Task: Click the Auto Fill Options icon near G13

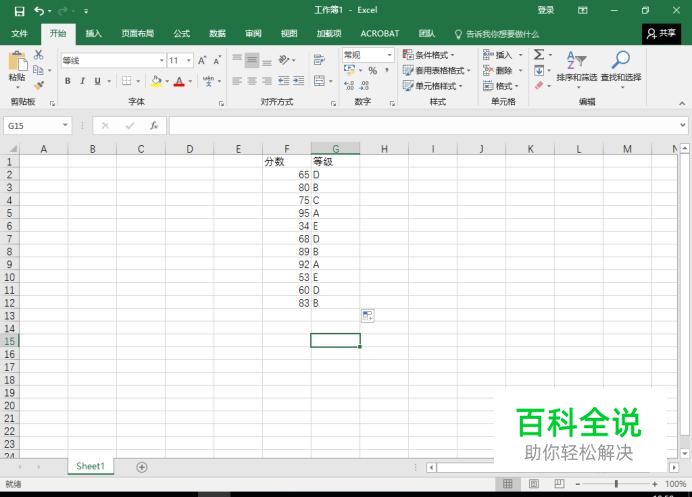Action: (368, 316)
